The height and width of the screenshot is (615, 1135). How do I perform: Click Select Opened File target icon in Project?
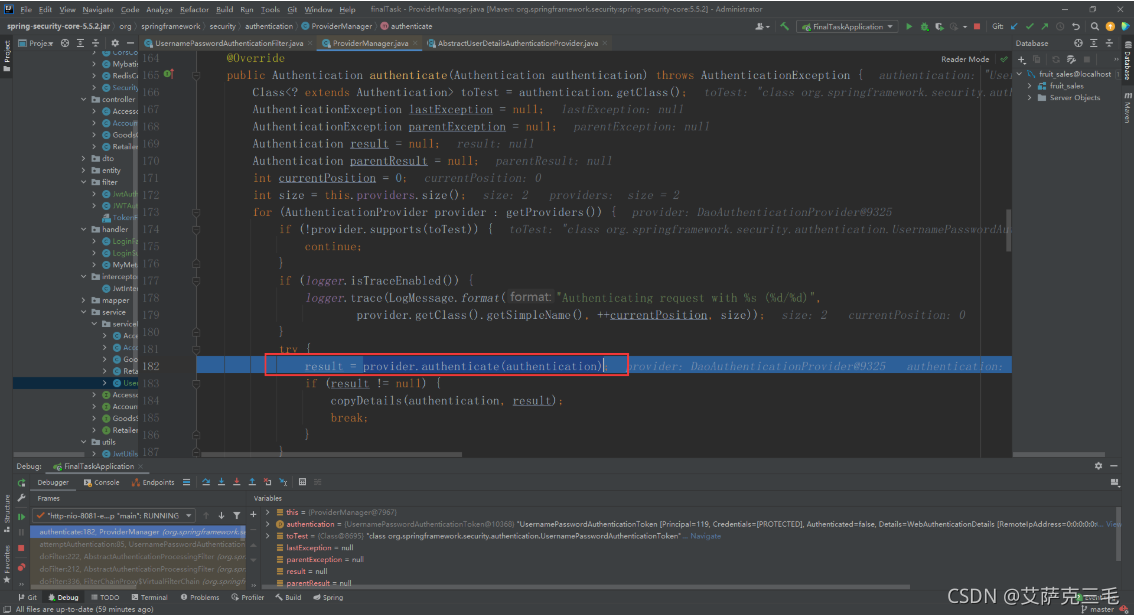coord(65,43)
